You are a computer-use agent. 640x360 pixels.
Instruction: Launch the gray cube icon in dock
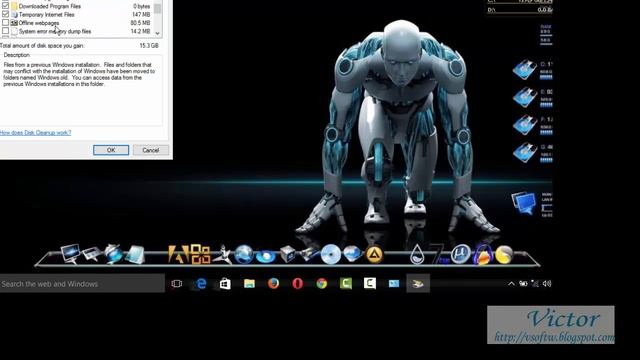click(288, 254)
